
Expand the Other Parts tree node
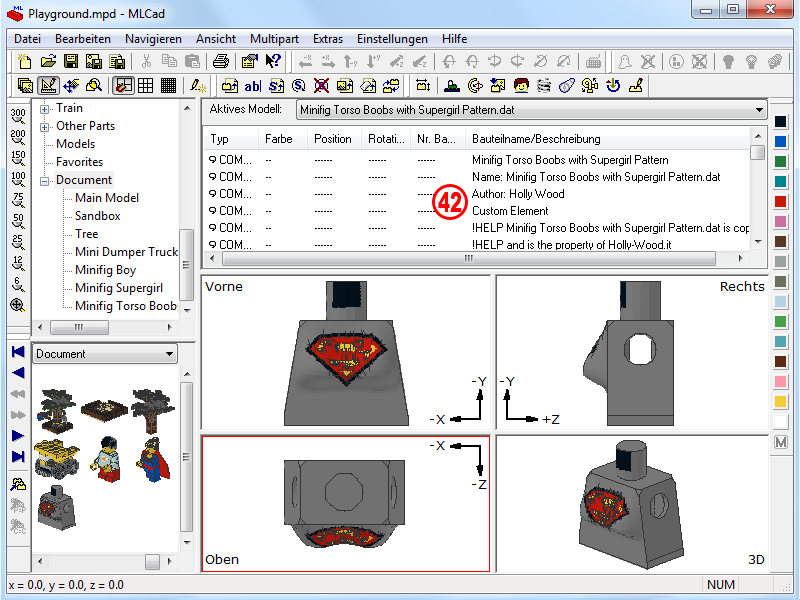click(45, 127)
